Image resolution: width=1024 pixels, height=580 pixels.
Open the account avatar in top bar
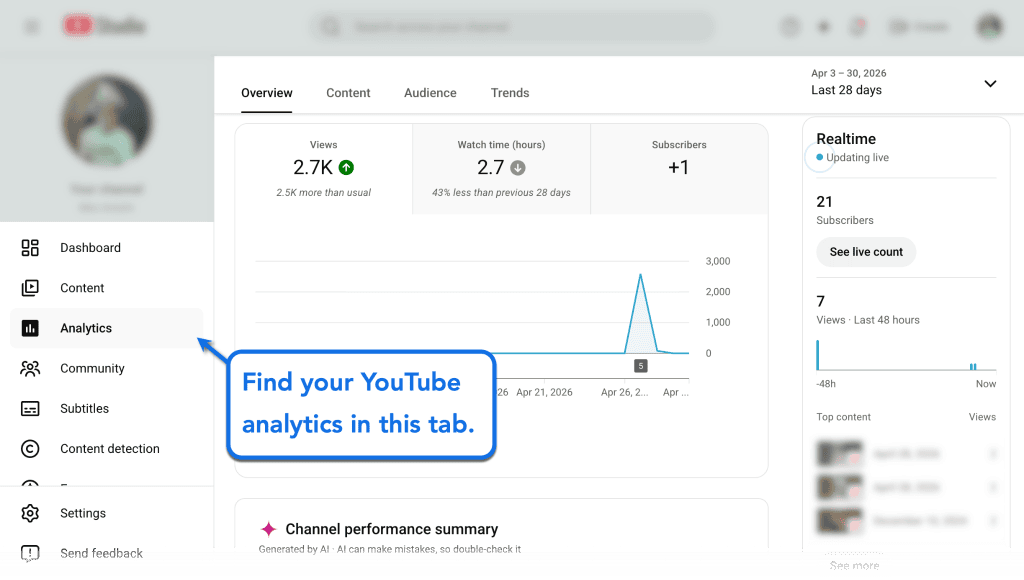(x=989, y=27)
